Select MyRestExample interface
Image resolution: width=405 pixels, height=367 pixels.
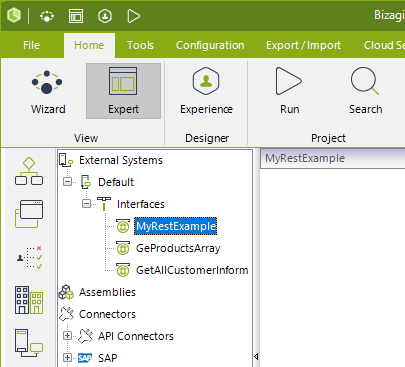click(x=176, y=226)
